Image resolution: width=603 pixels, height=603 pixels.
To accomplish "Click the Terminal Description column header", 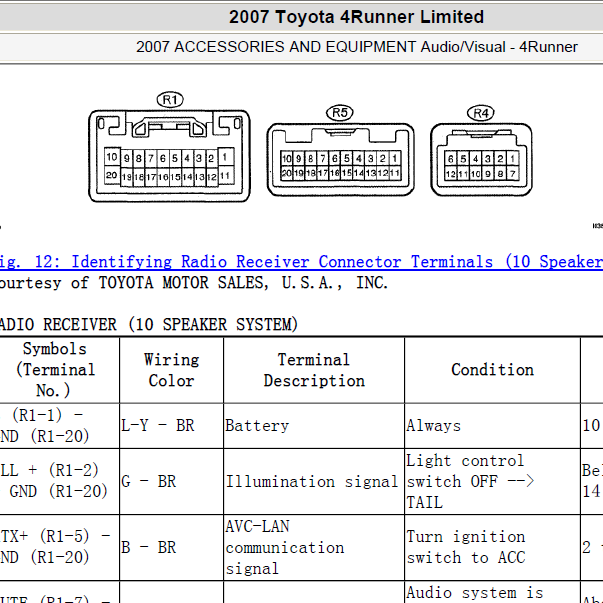I will point(314,370).
